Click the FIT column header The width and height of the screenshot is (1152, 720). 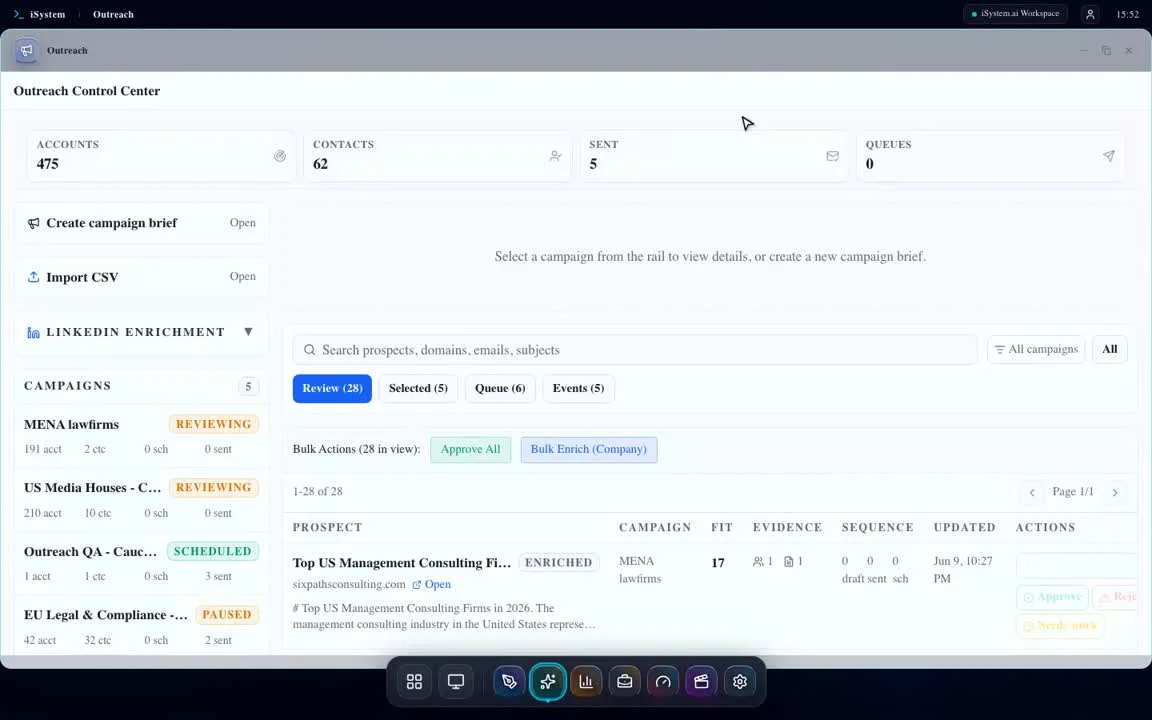click(721, 528)
